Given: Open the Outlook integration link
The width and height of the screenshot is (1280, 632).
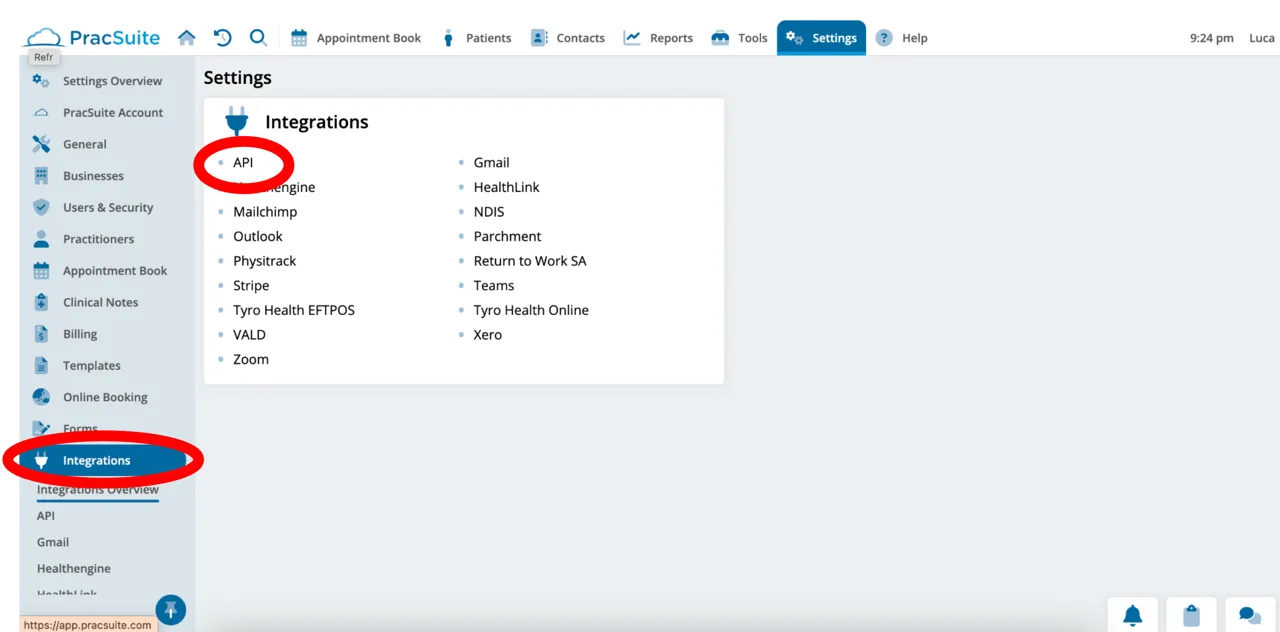Looking at the screenshot, I should [x=258, y=236].
